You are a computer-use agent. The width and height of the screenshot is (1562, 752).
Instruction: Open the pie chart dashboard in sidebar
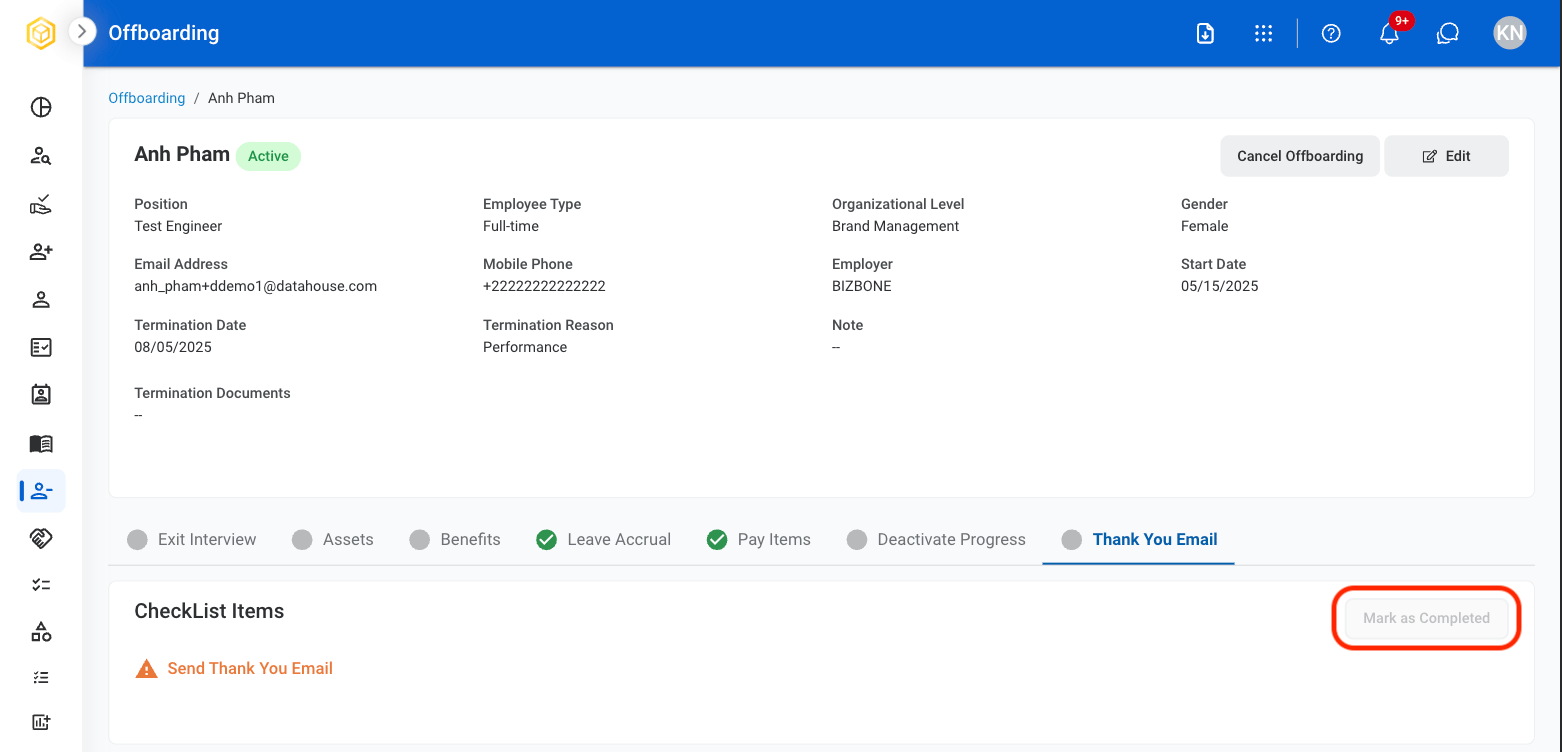pos(41,108)
